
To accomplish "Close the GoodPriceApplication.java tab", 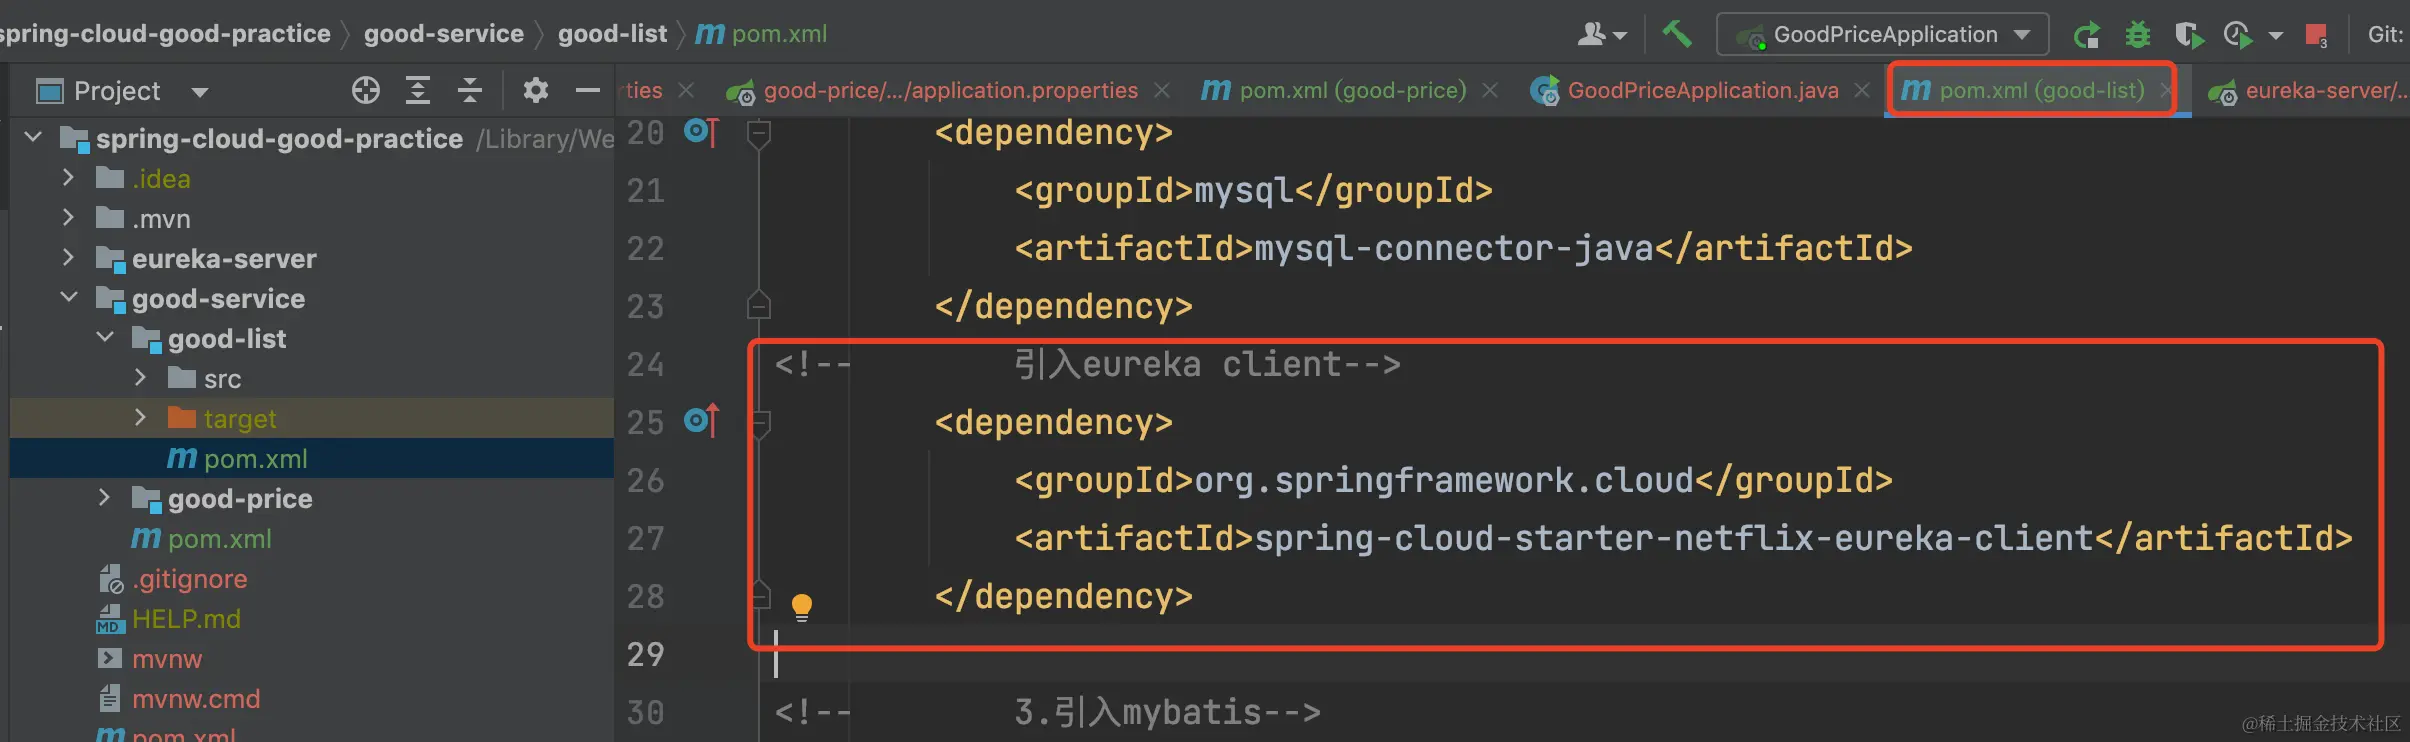I will [1862, 91].
